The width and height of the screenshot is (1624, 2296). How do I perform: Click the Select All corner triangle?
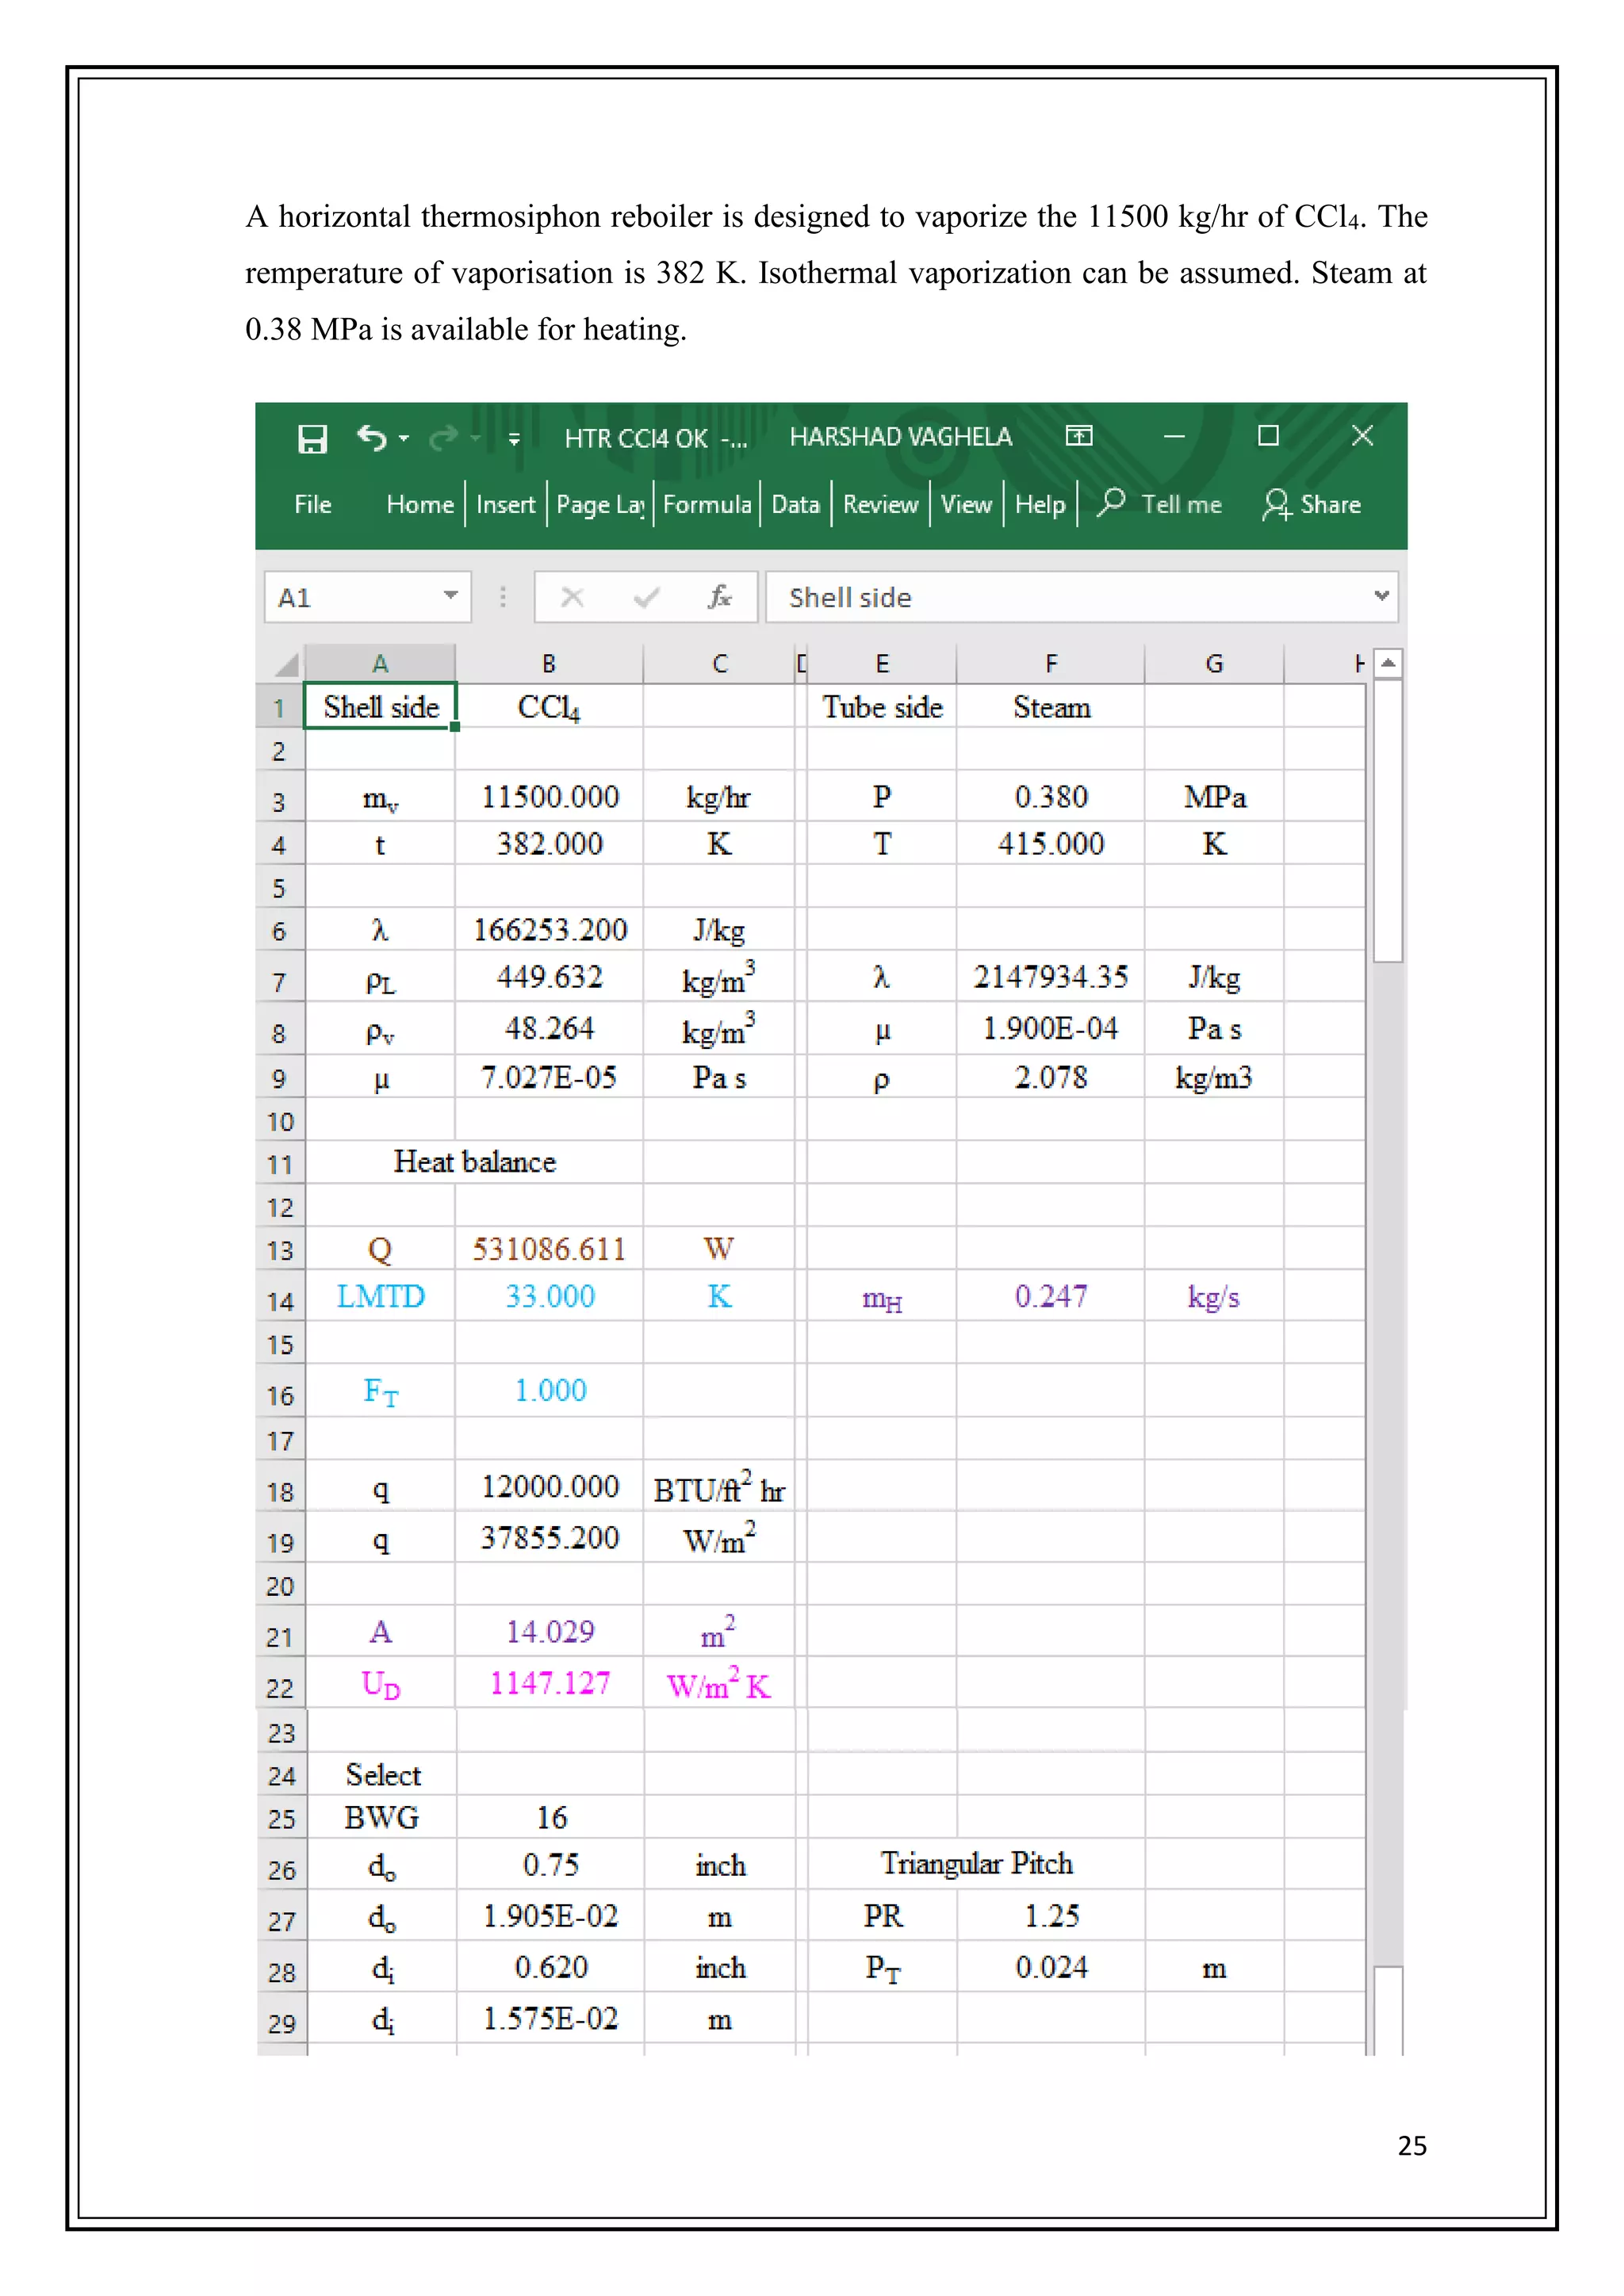[x=286, y=664]
